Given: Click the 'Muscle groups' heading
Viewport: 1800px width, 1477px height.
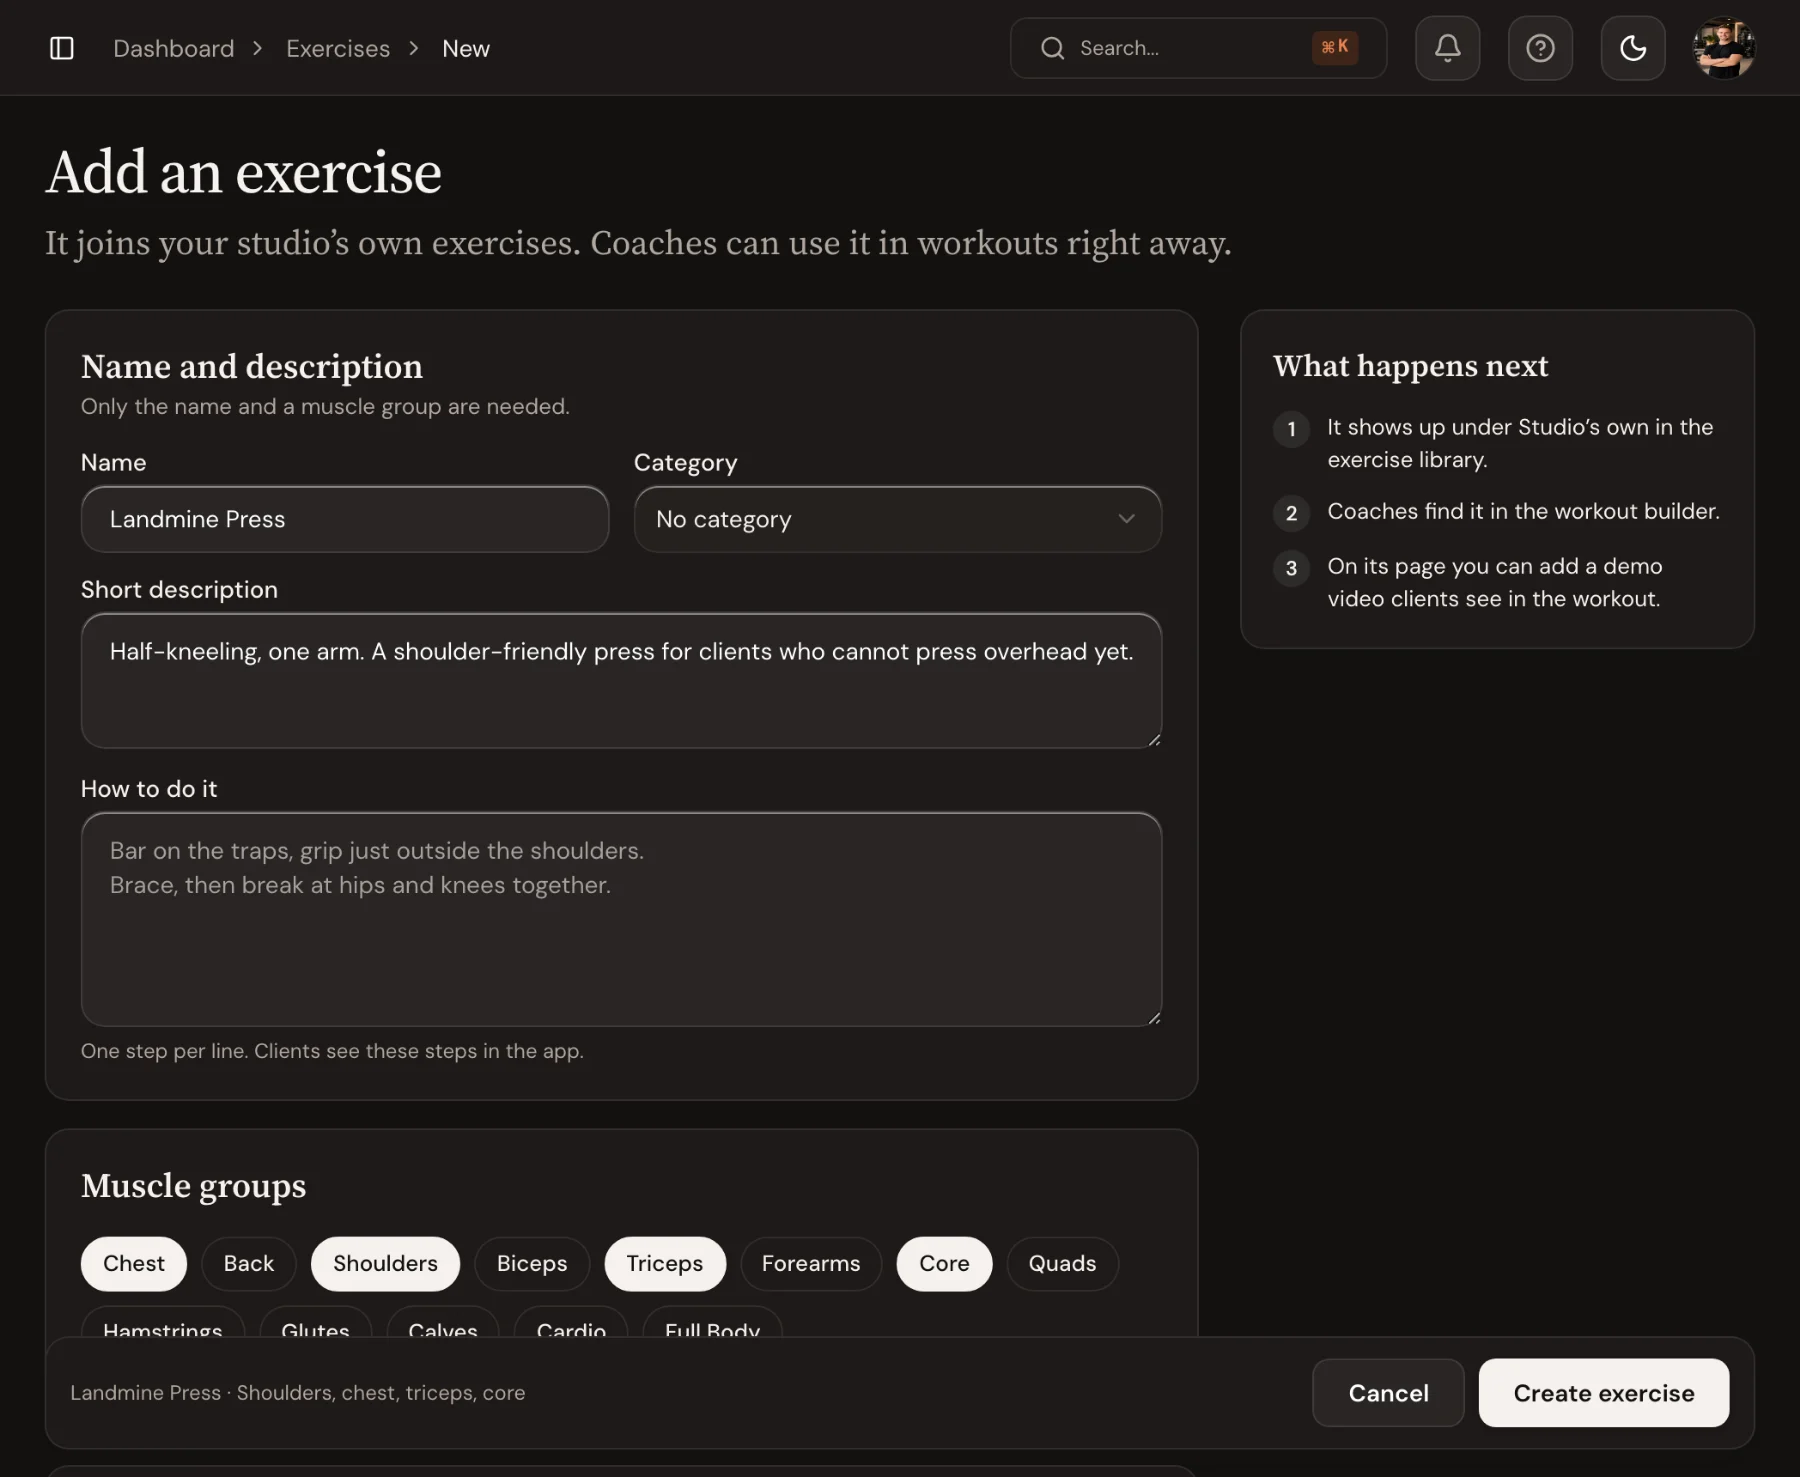Looking at the screenshot, I should pos(193,1186).
